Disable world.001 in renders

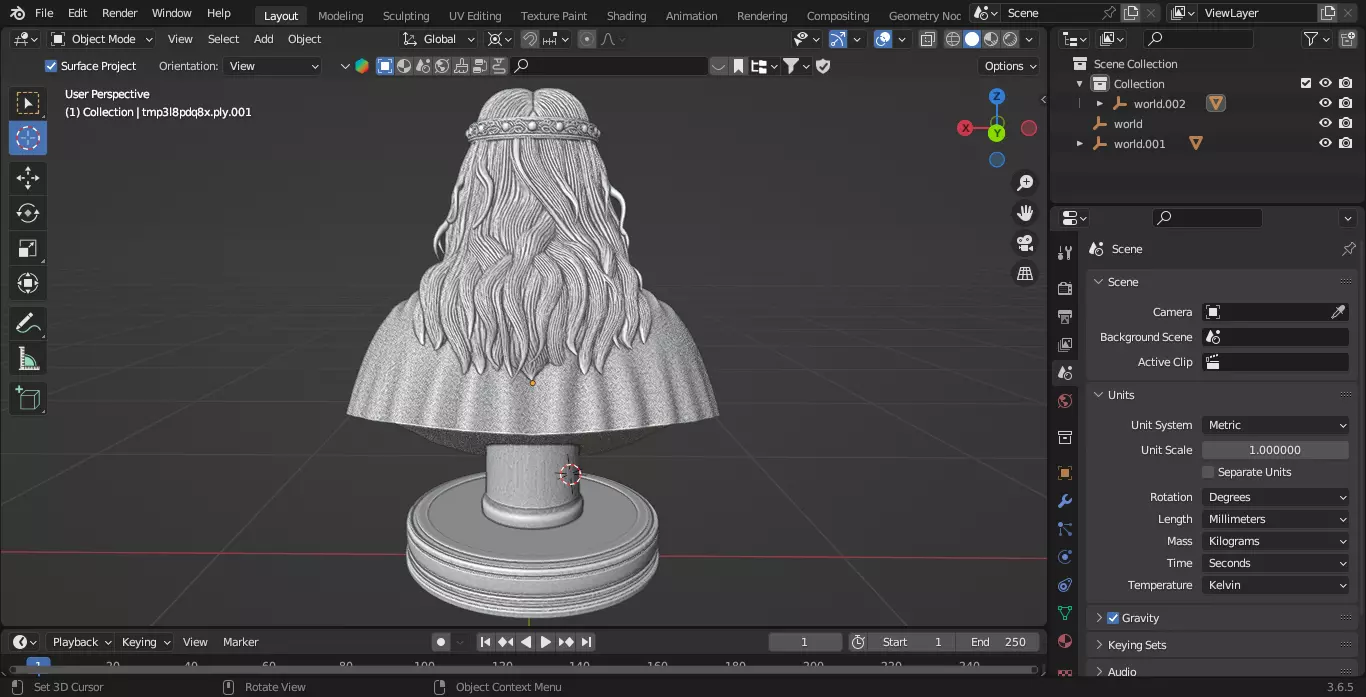tap(1346, 144)
